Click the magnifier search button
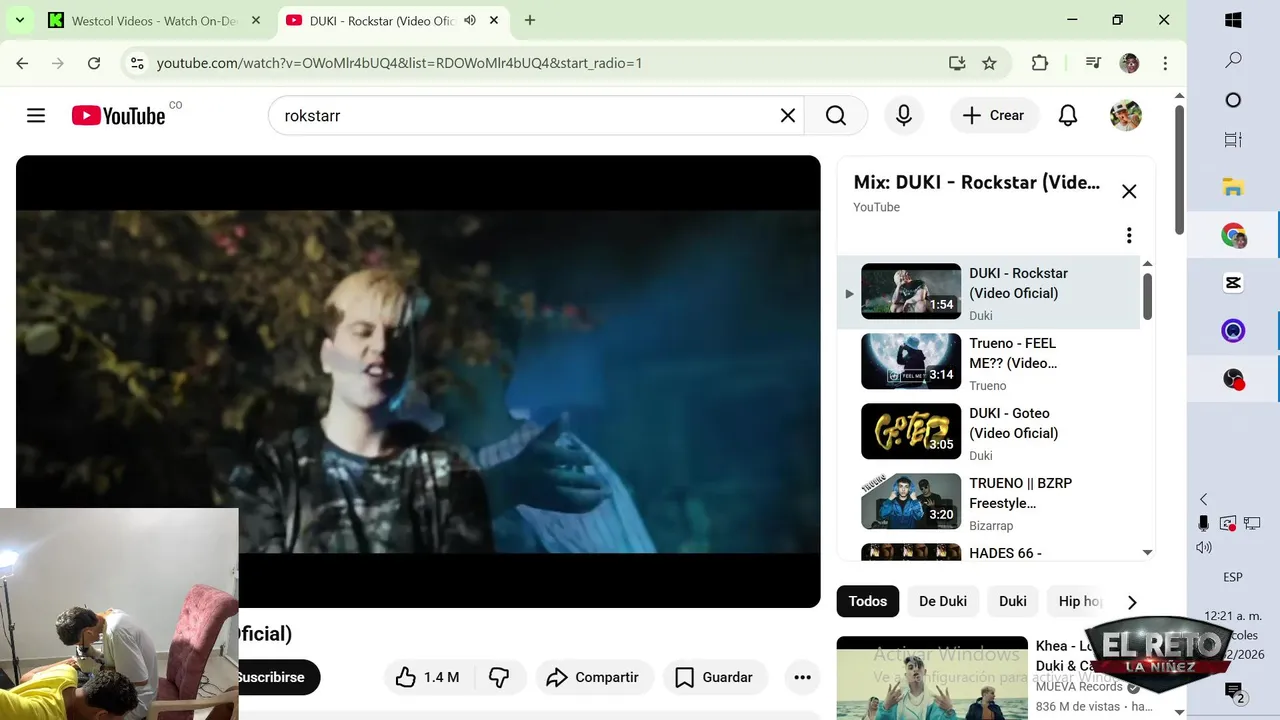This screenshot has width=1280, height=720. click(x=836, y=116)
